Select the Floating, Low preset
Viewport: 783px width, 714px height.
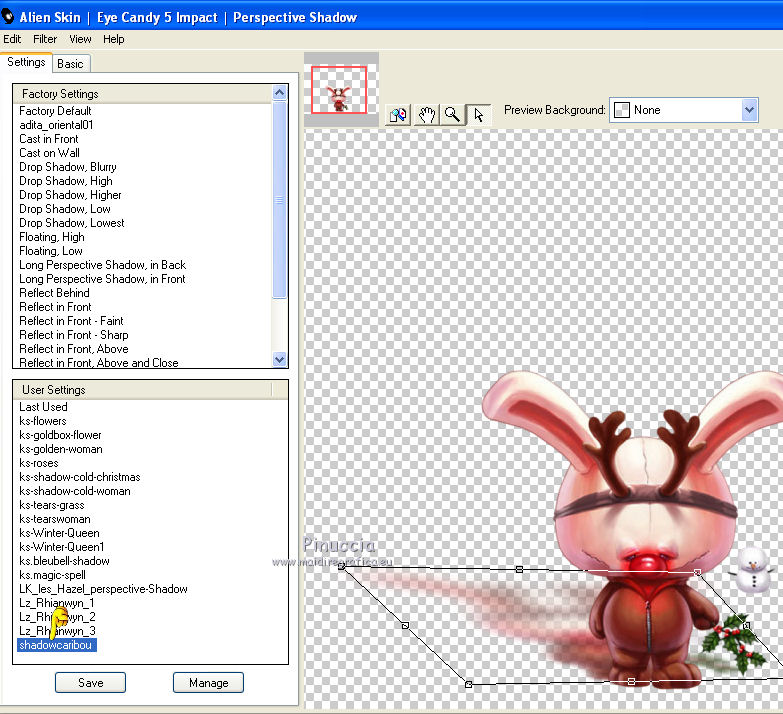point(50,251)
